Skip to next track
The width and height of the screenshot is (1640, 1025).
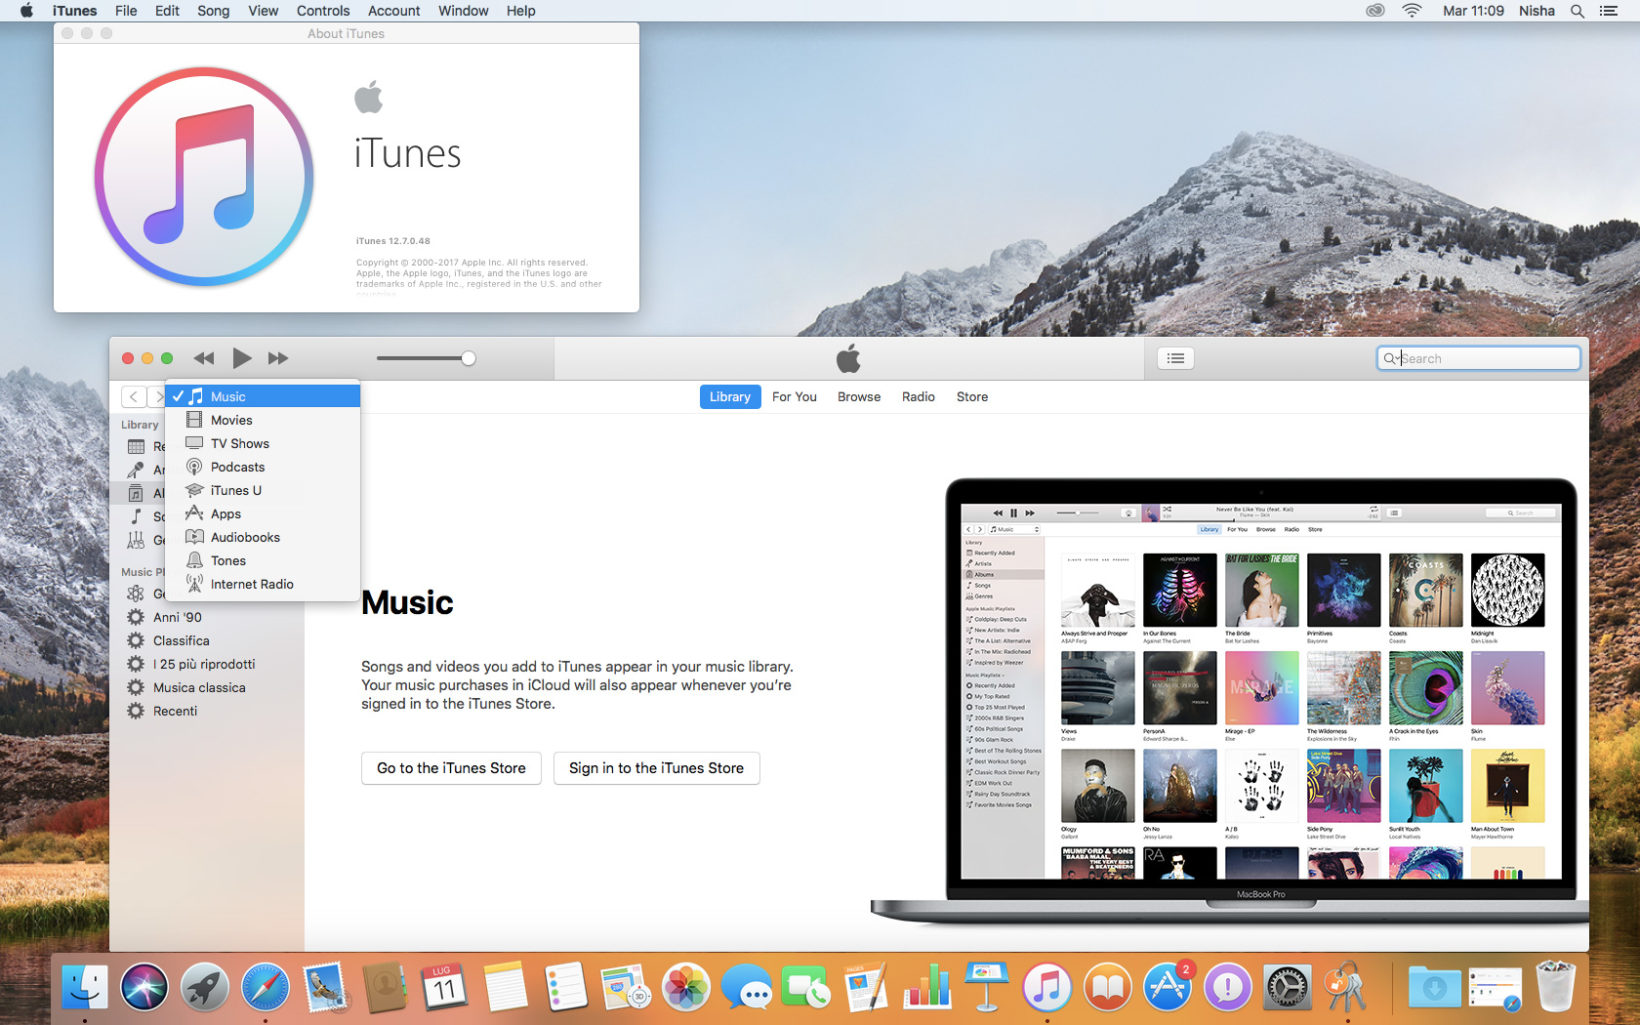[x=278, y=358]
